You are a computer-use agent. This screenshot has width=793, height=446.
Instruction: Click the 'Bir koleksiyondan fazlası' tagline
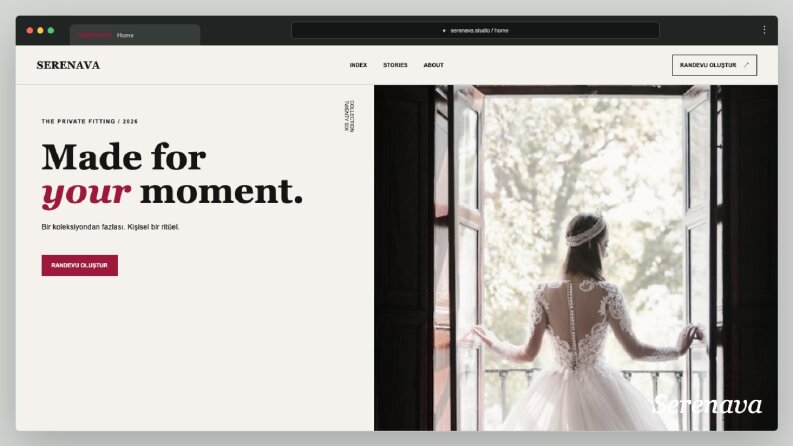110,227
